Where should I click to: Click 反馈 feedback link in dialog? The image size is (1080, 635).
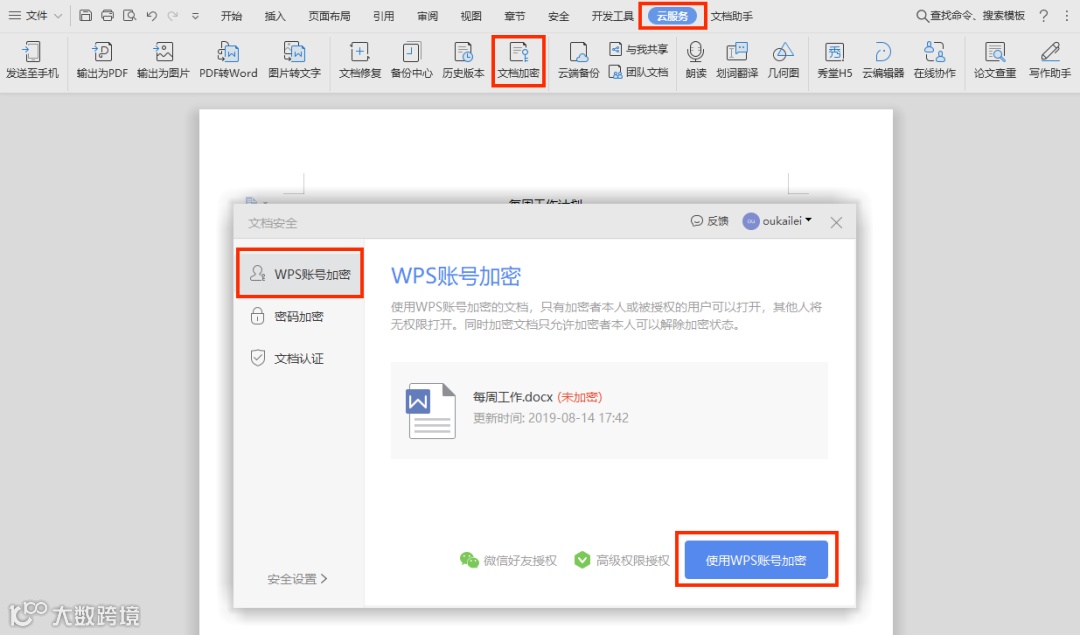709,221
